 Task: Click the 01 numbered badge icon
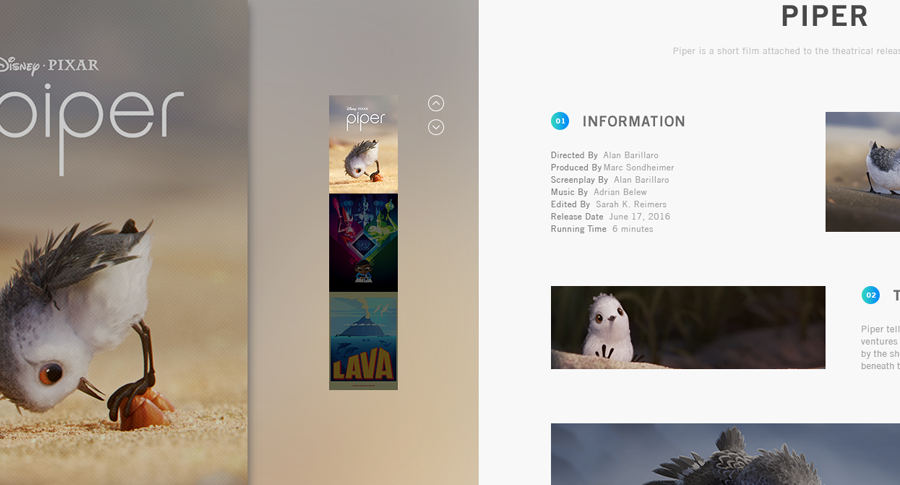pos(560,121)
